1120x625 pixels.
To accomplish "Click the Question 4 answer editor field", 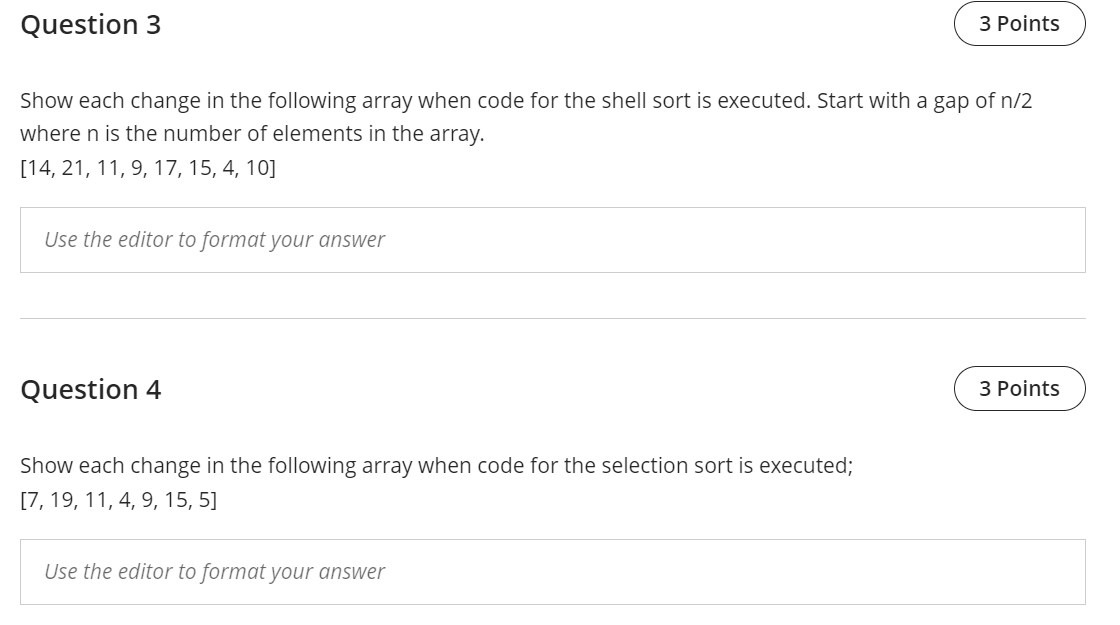I will (552, 572).
